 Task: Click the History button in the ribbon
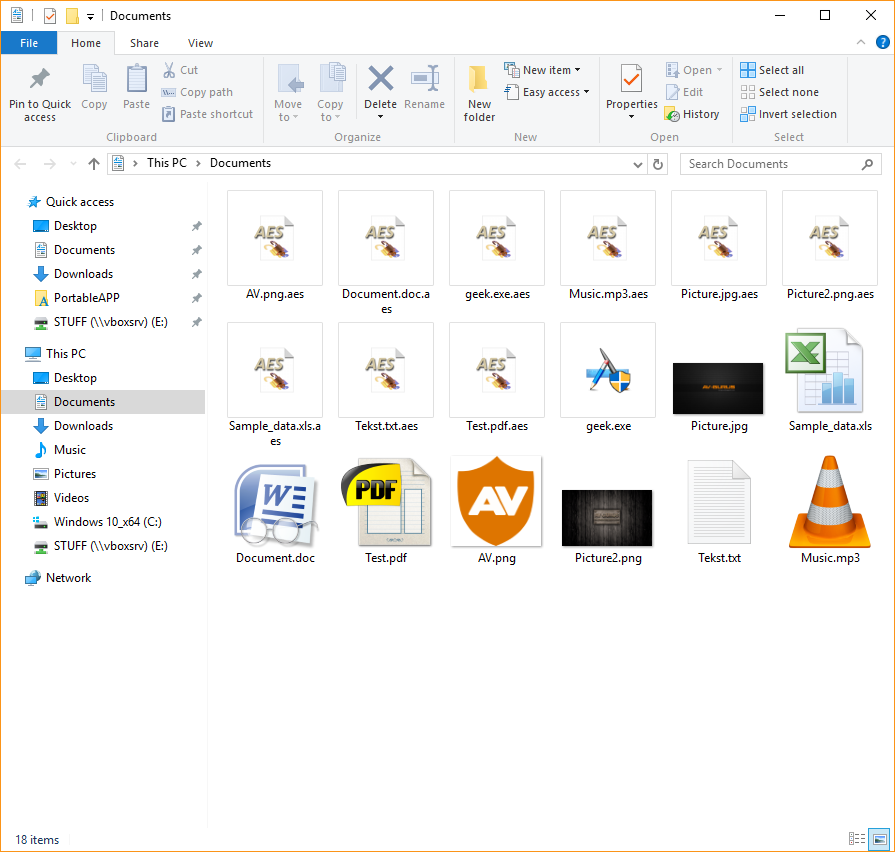(x=692, y=114)
